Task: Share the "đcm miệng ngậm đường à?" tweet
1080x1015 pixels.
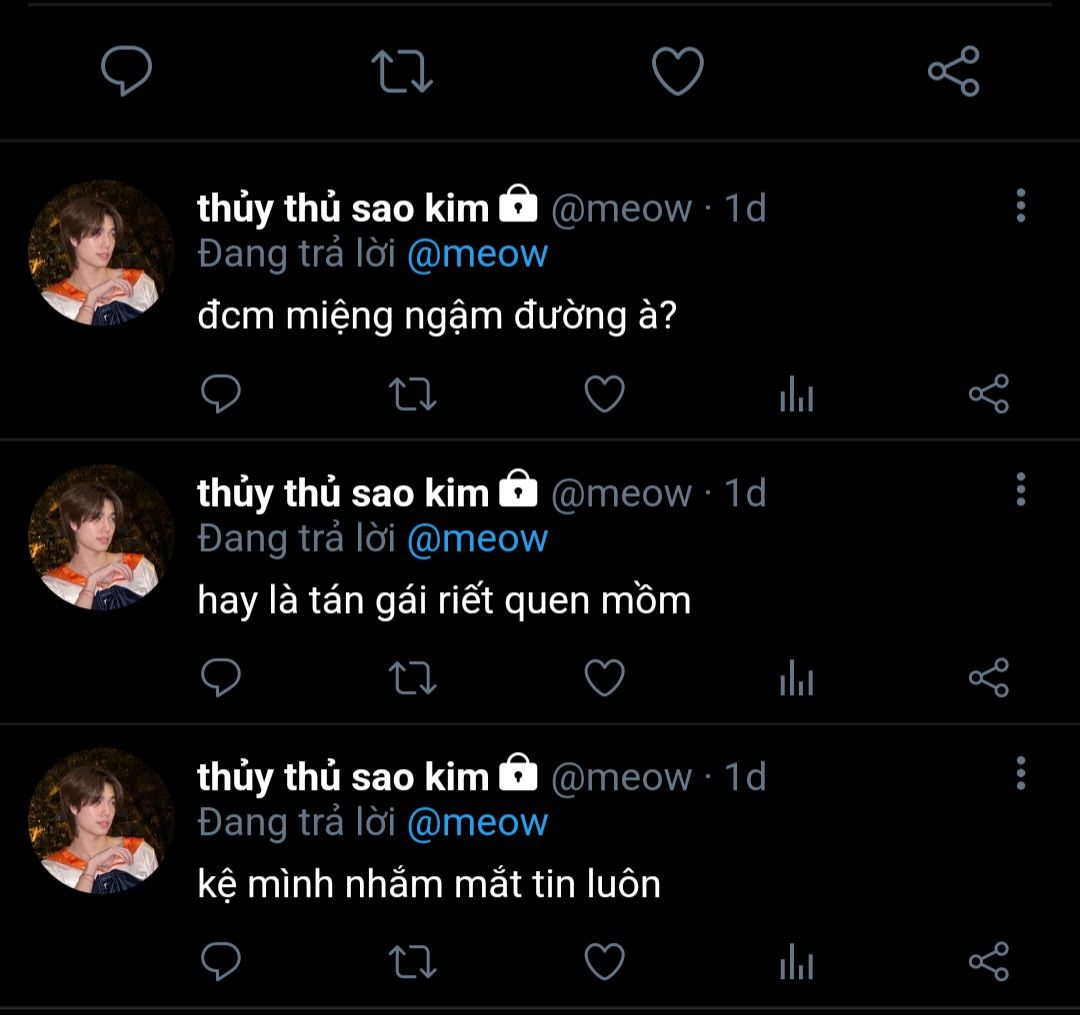Action: tap(989, 395)
